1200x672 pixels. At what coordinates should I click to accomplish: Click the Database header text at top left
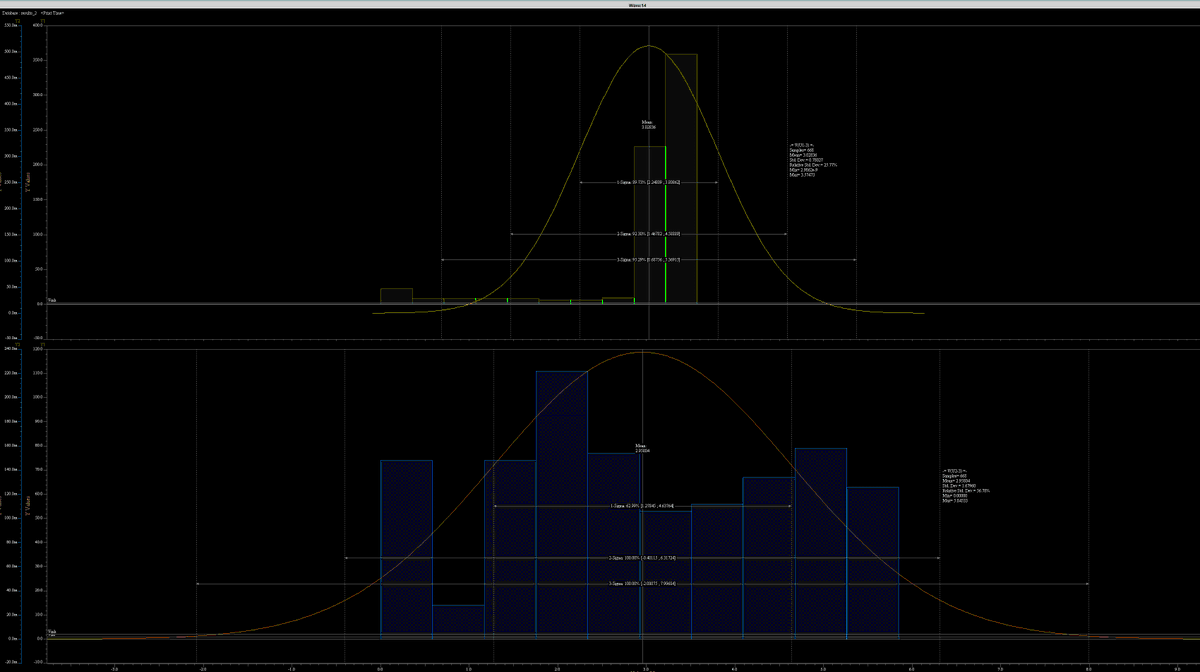(19, 13)
